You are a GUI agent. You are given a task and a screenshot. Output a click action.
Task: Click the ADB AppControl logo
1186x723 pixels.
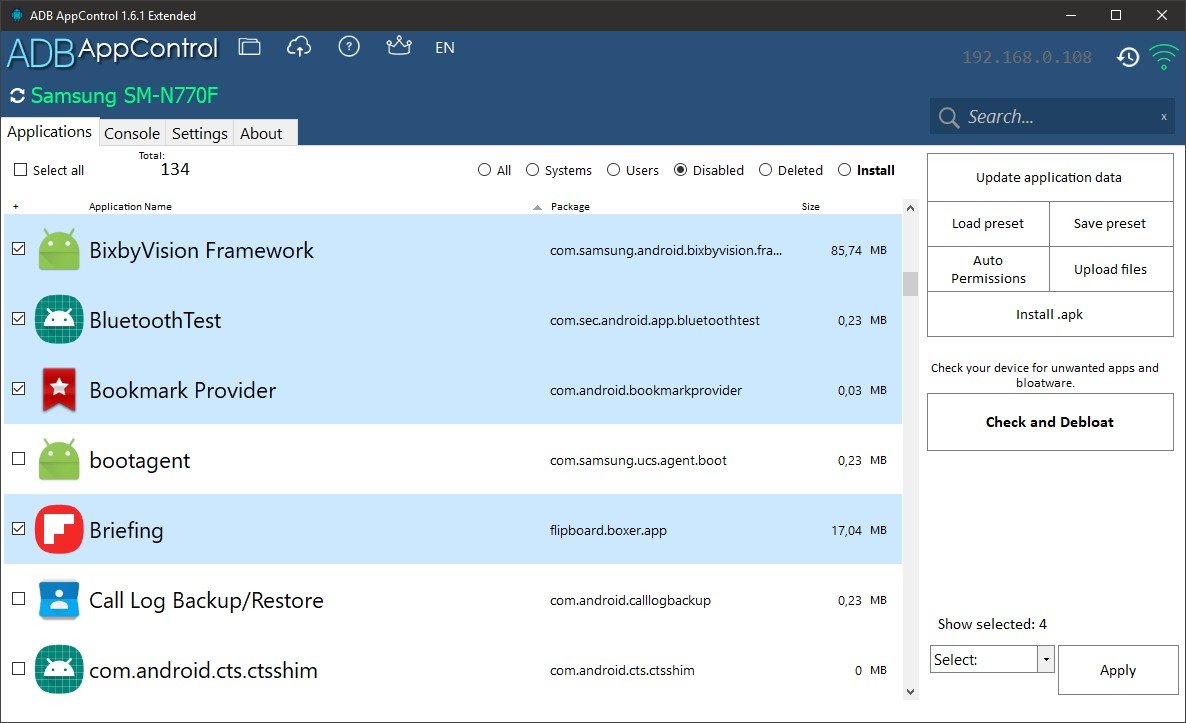[113, 51]
